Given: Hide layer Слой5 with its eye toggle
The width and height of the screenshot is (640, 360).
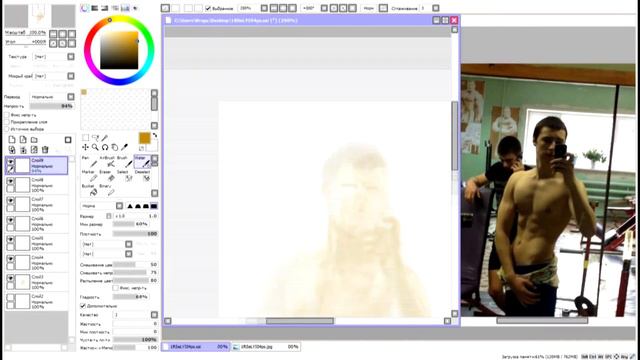Looking at the screenshot, I should (11, 240).
